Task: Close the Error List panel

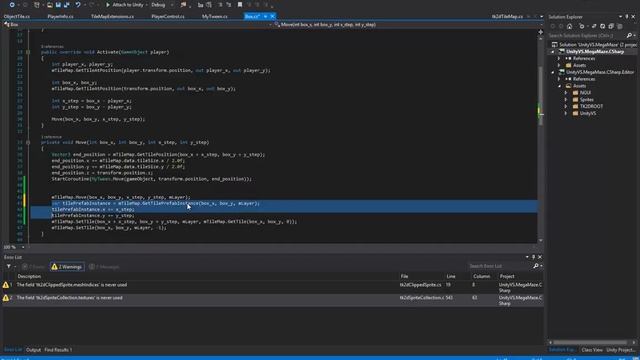Action: (x=540, y=257)
